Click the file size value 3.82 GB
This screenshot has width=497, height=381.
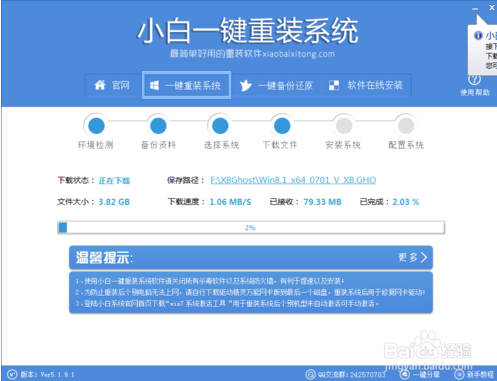[114, 202]
